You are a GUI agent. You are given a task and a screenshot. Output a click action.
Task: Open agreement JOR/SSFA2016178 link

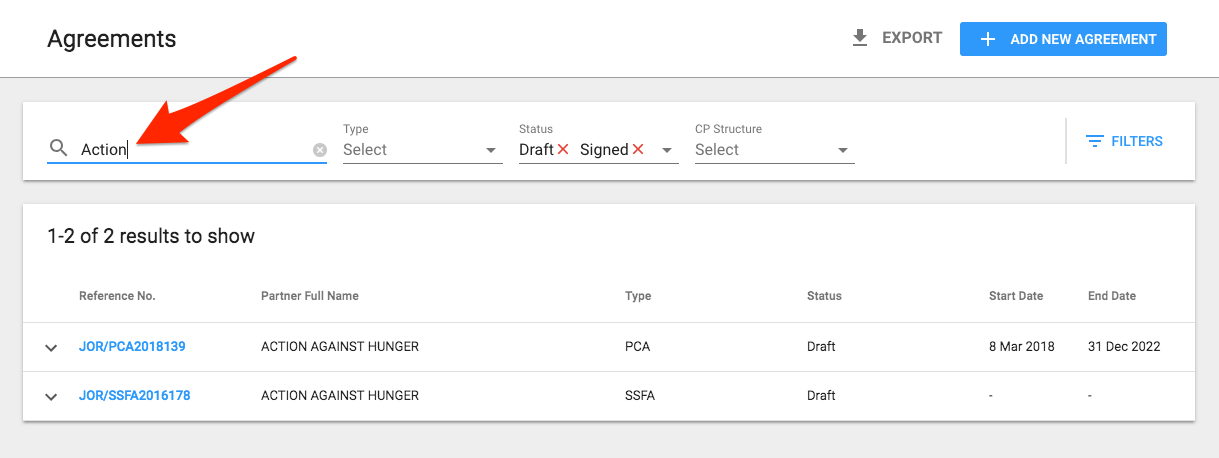click(x=135, y=396)
